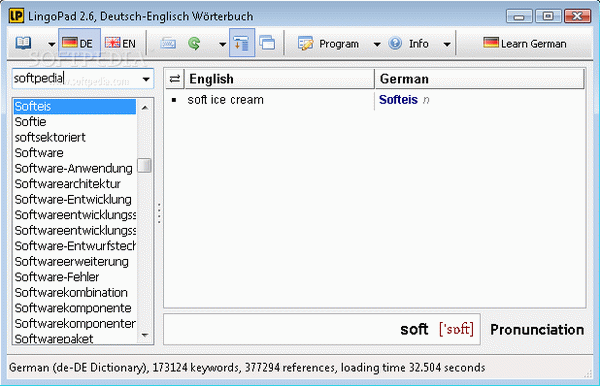Click the word 'soft' in pronunciation bar
This screenshot has height=386, width=600.
414,329
